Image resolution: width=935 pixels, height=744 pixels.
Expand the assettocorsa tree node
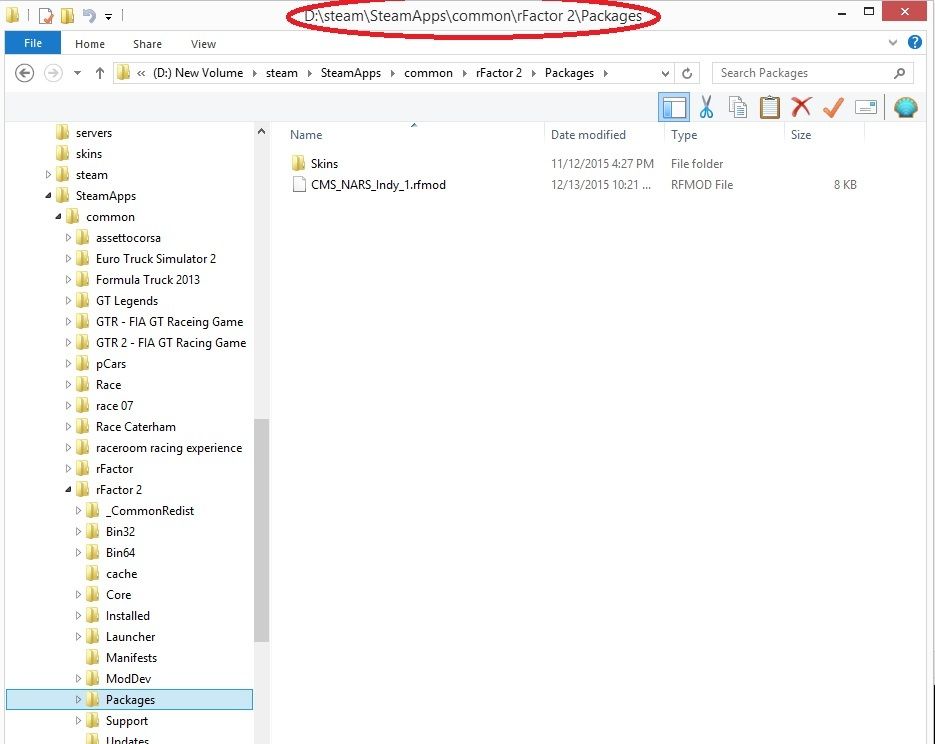[x=69, y=237]
